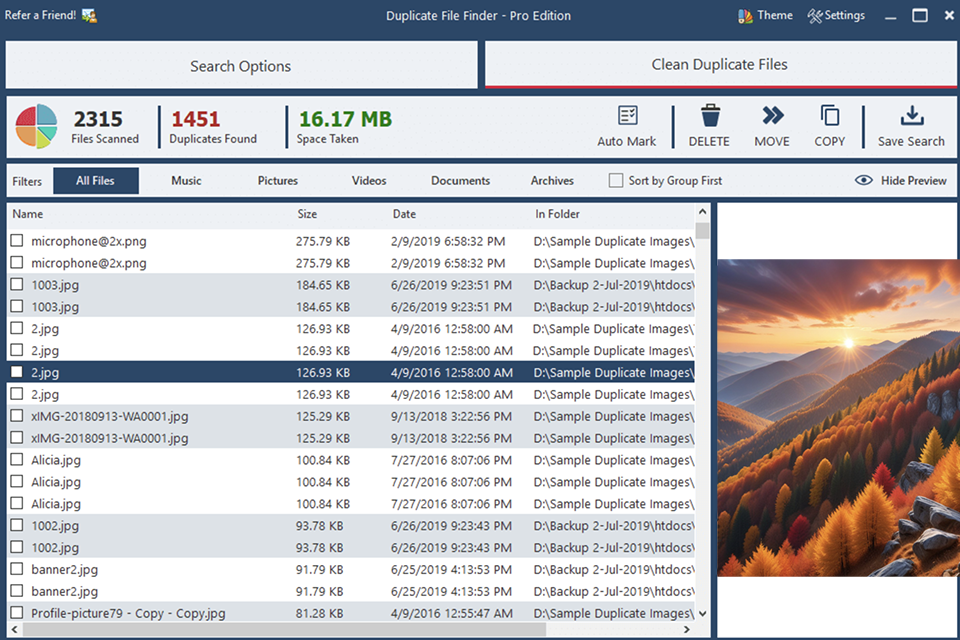Tick the checkbox for banner2.jpg first row
Screen dimensions: 960x640
17,570
